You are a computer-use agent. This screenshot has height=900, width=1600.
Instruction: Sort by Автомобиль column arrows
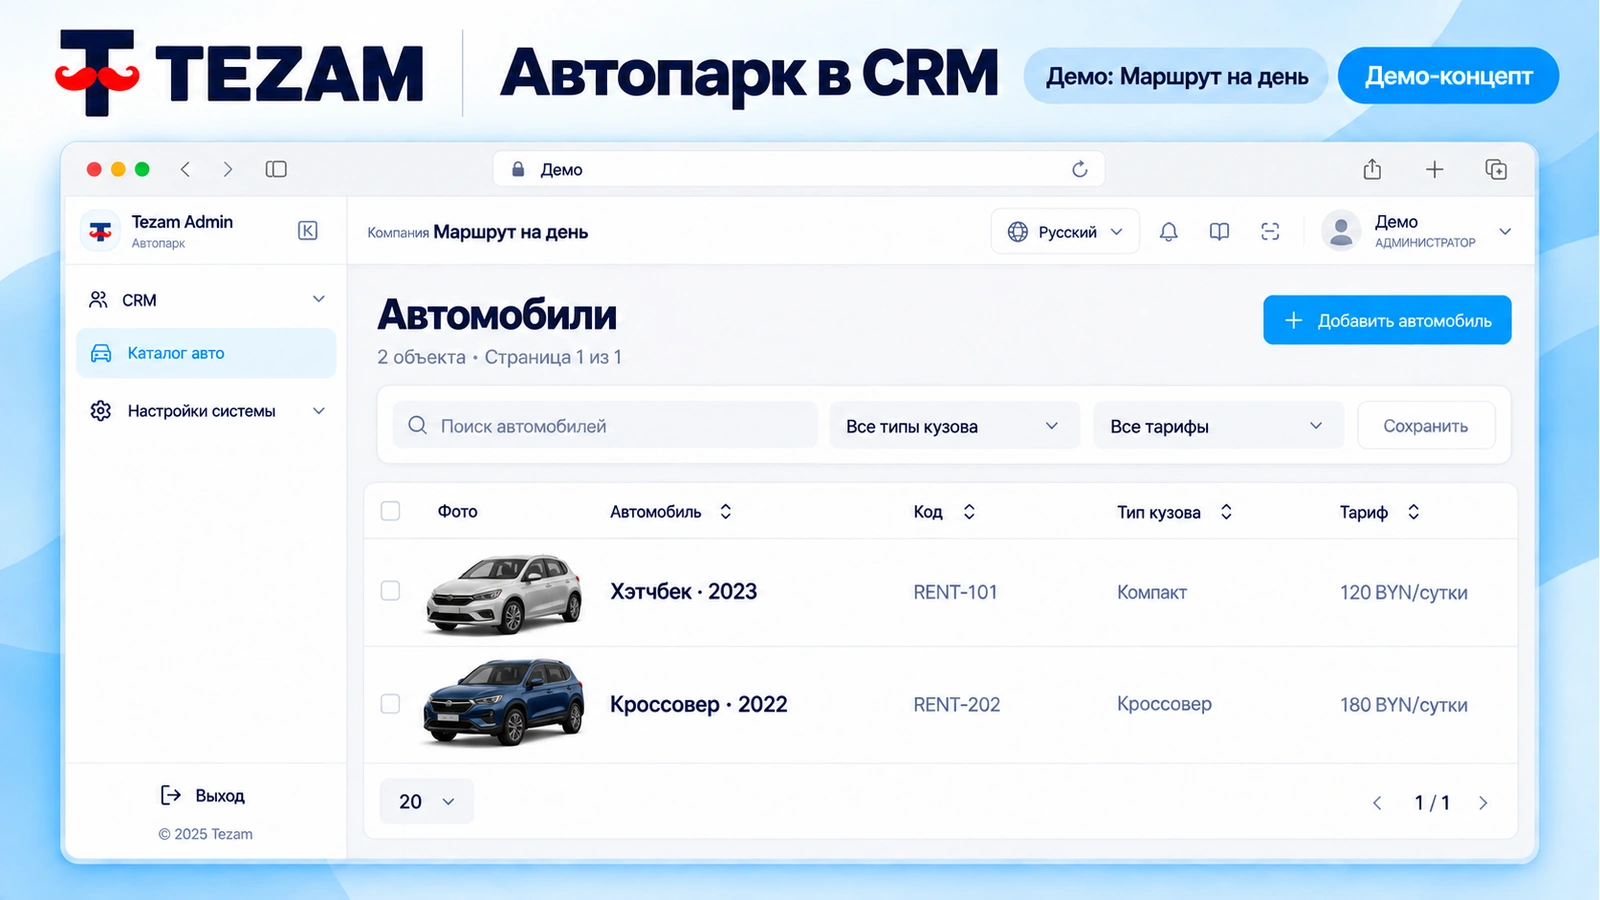pyautogui.click(x=726, y=511)
